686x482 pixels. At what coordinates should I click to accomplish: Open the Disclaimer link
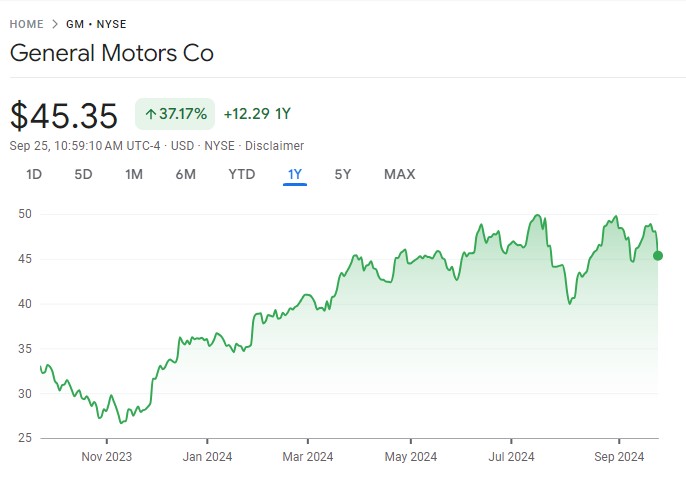[x=275, y=146]
